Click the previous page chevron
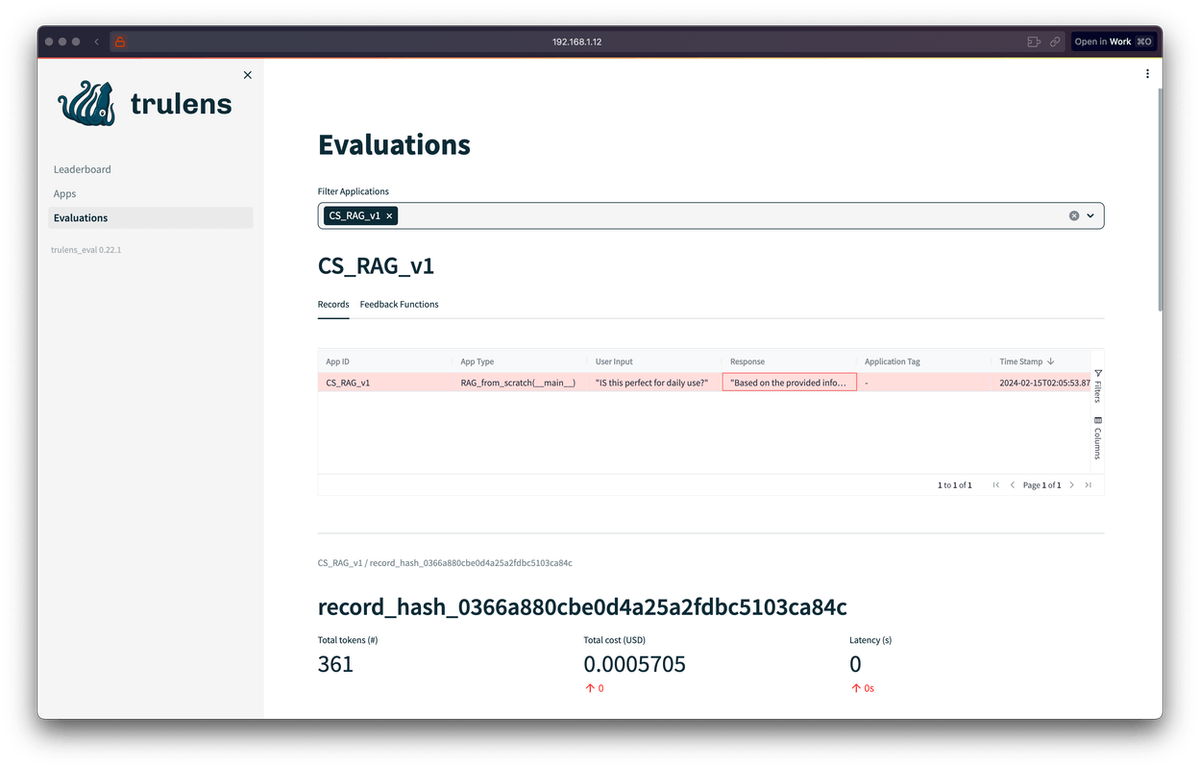This screenshot has height=769, width=1200. 1012,484
